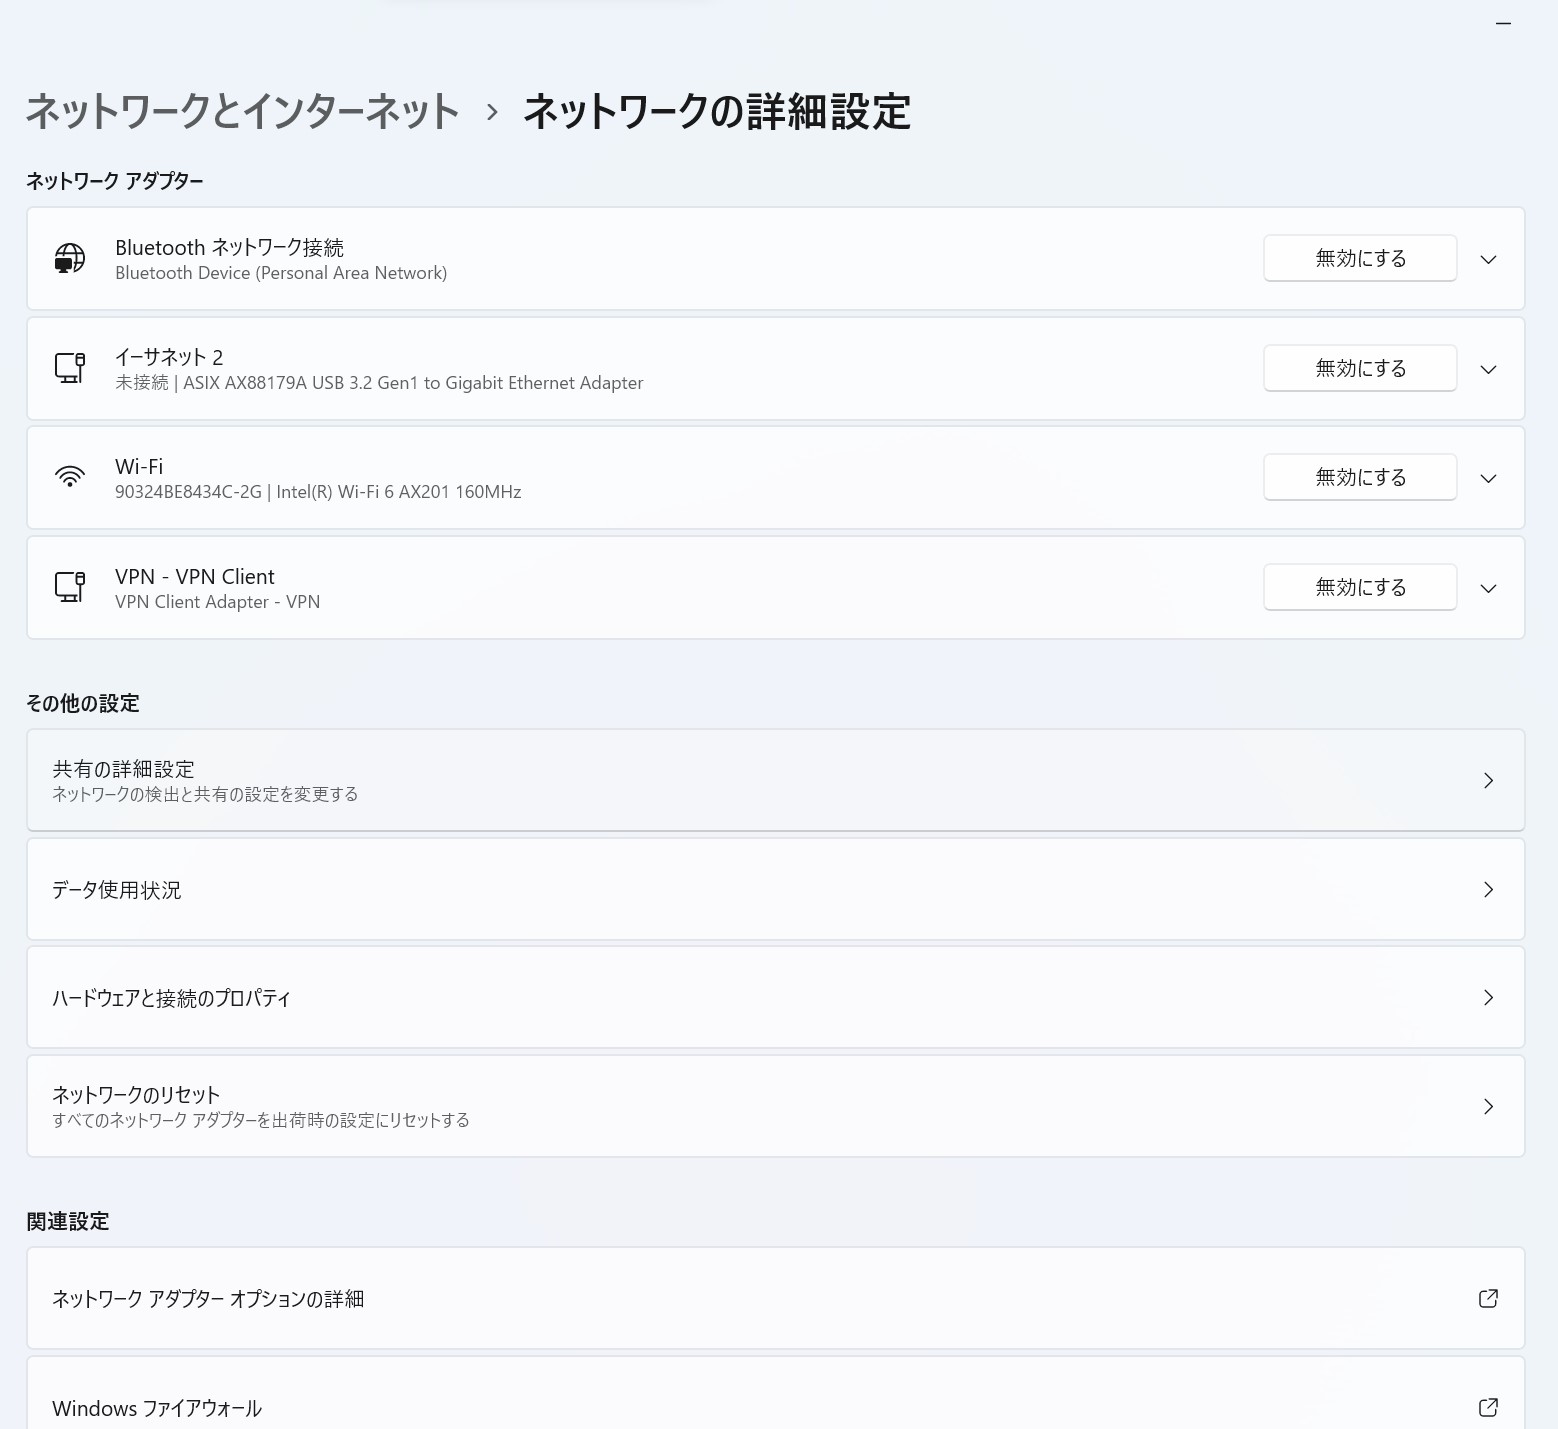
Task: Click right arrow on ネットワークのリセット row
Action: pos(1488,1105)
